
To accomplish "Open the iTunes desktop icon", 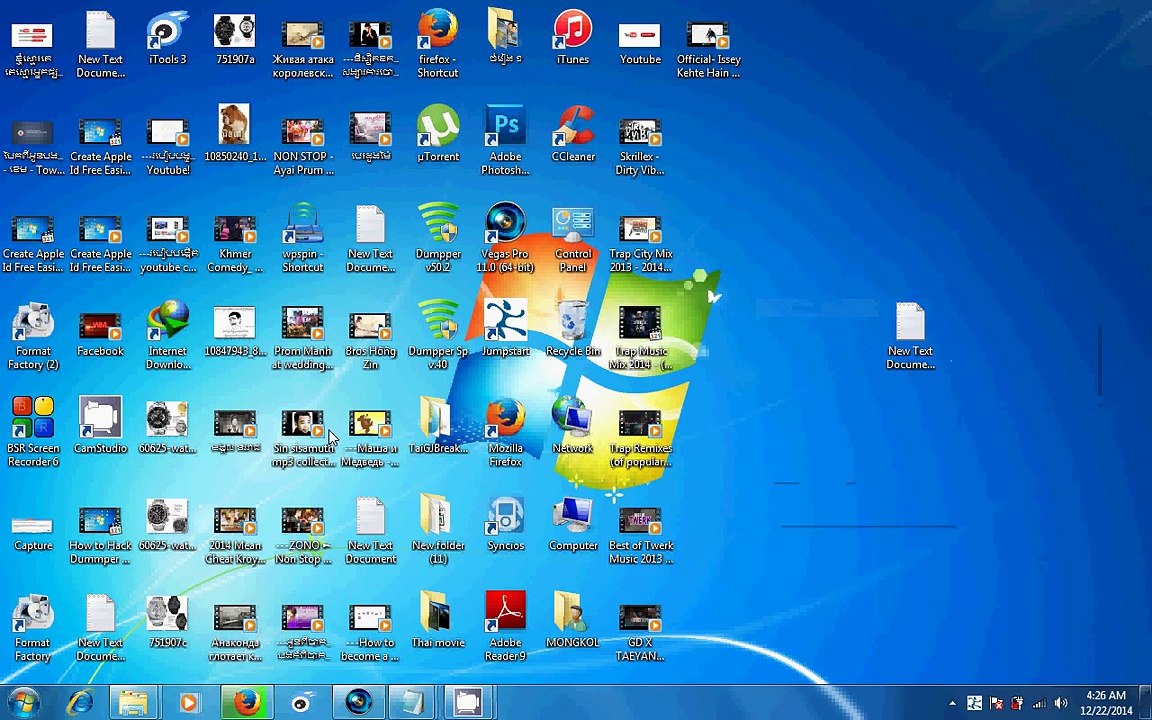I will point(572,39).
